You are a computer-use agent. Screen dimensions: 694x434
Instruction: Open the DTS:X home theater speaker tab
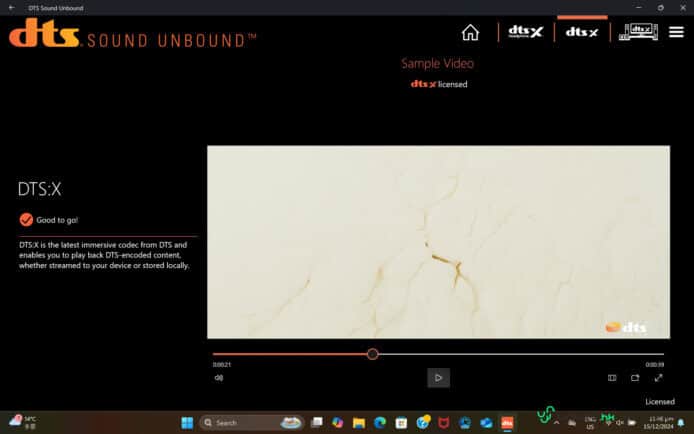coord(638,32)
